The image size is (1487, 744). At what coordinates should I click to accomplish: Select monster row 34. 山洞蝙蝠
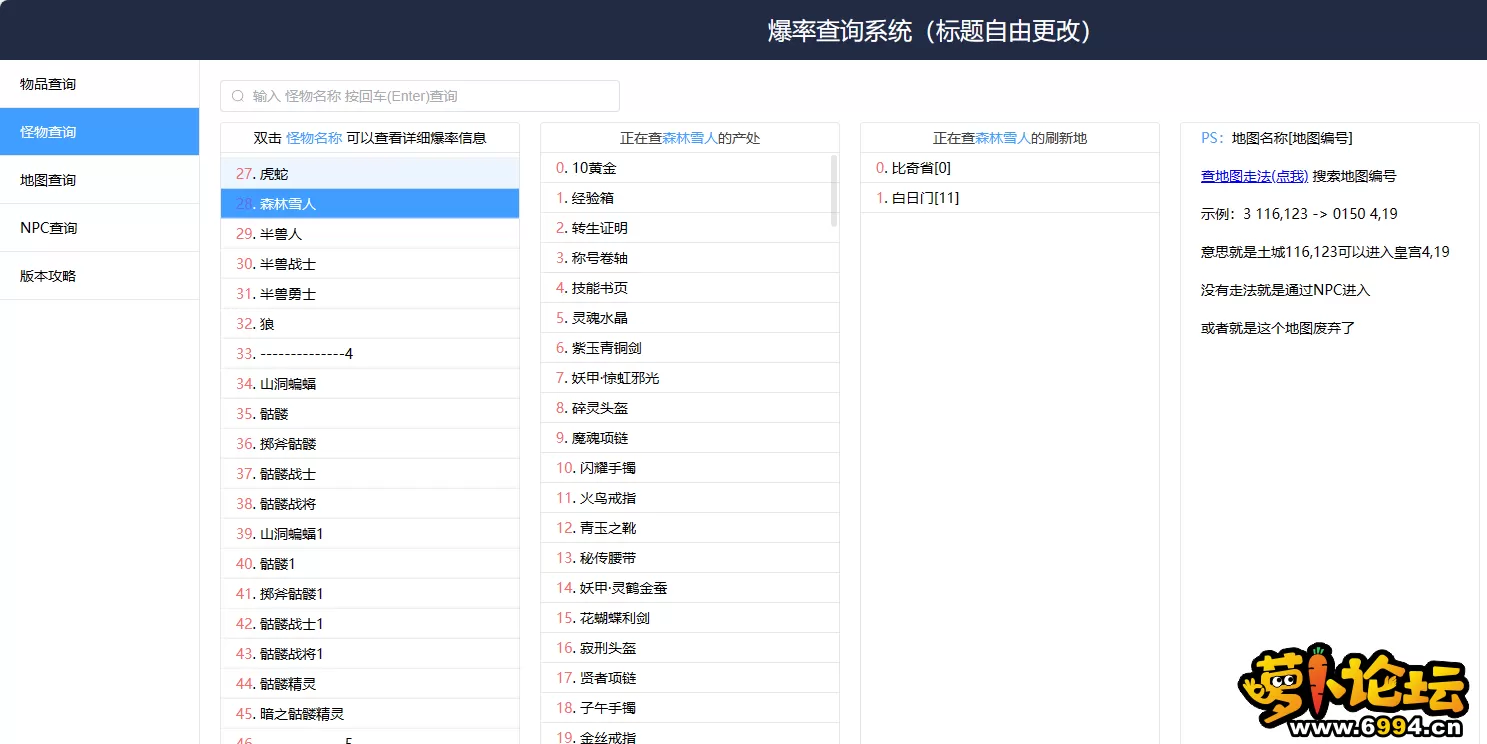click(370, 384)
